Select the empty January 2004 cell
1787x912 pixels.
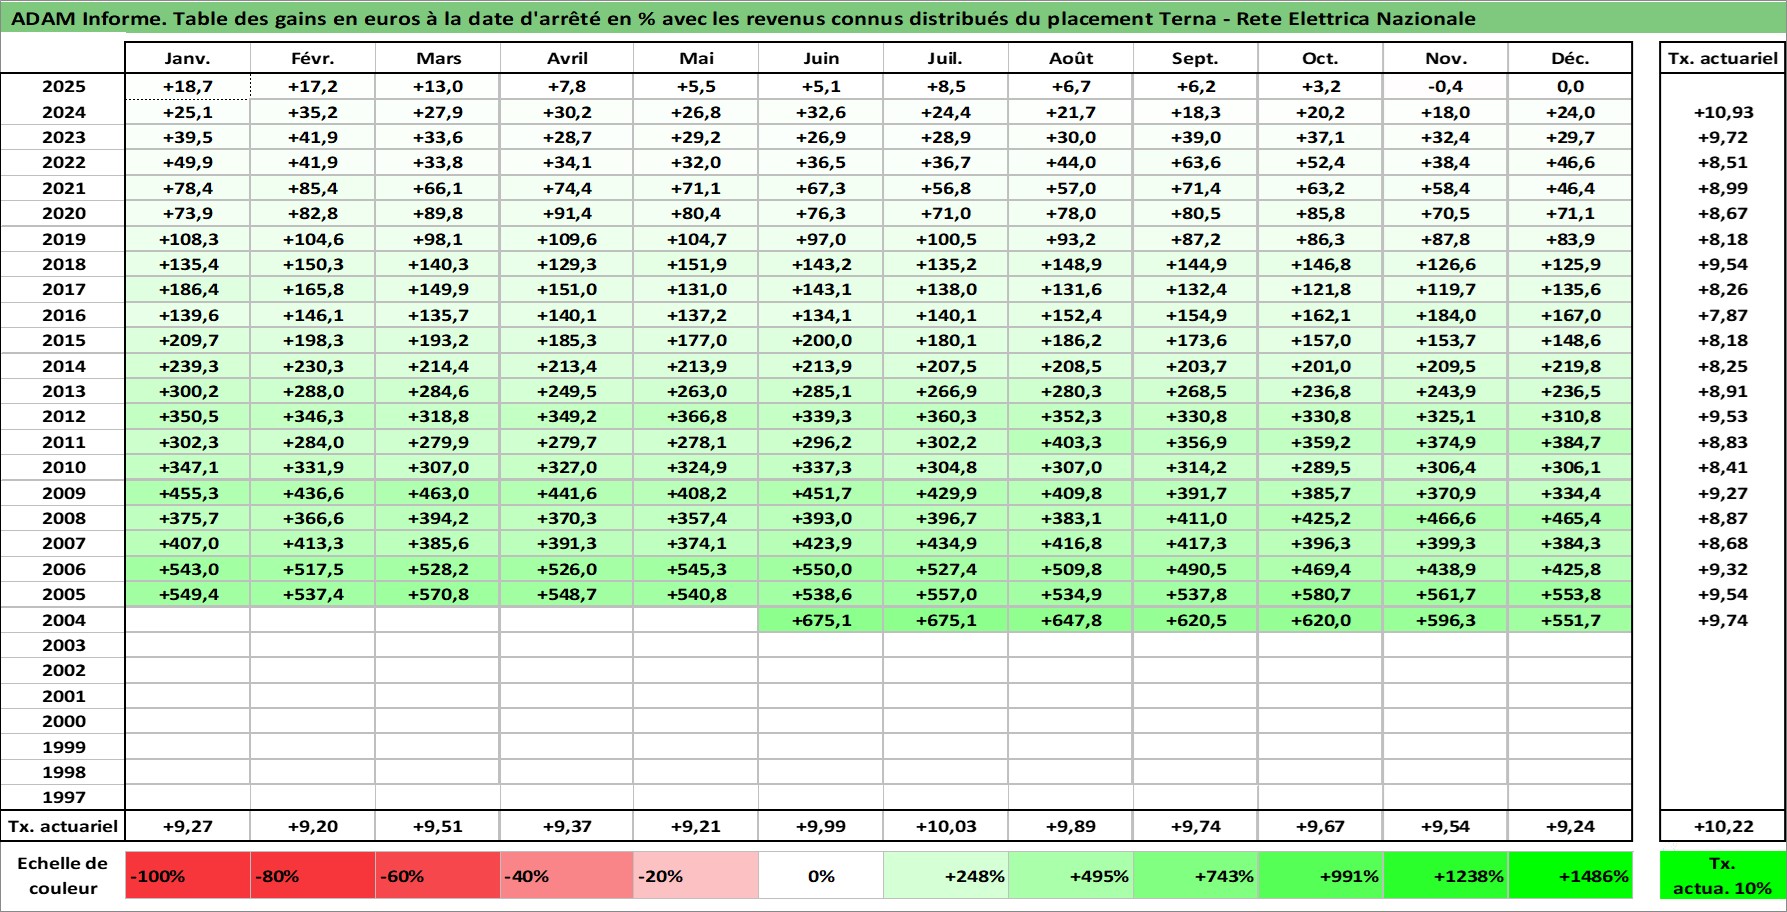pyautogui.click(x=188, y=620)
